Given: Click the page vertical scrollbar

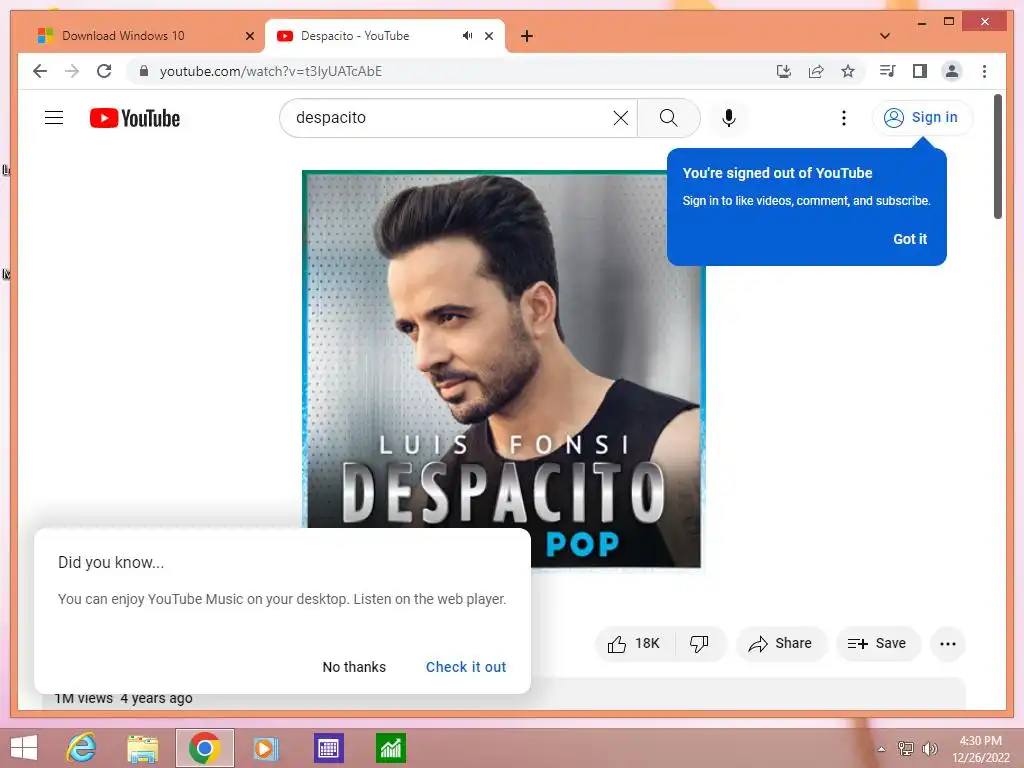Looking at the screenshot, I should (x=998, y=157).
